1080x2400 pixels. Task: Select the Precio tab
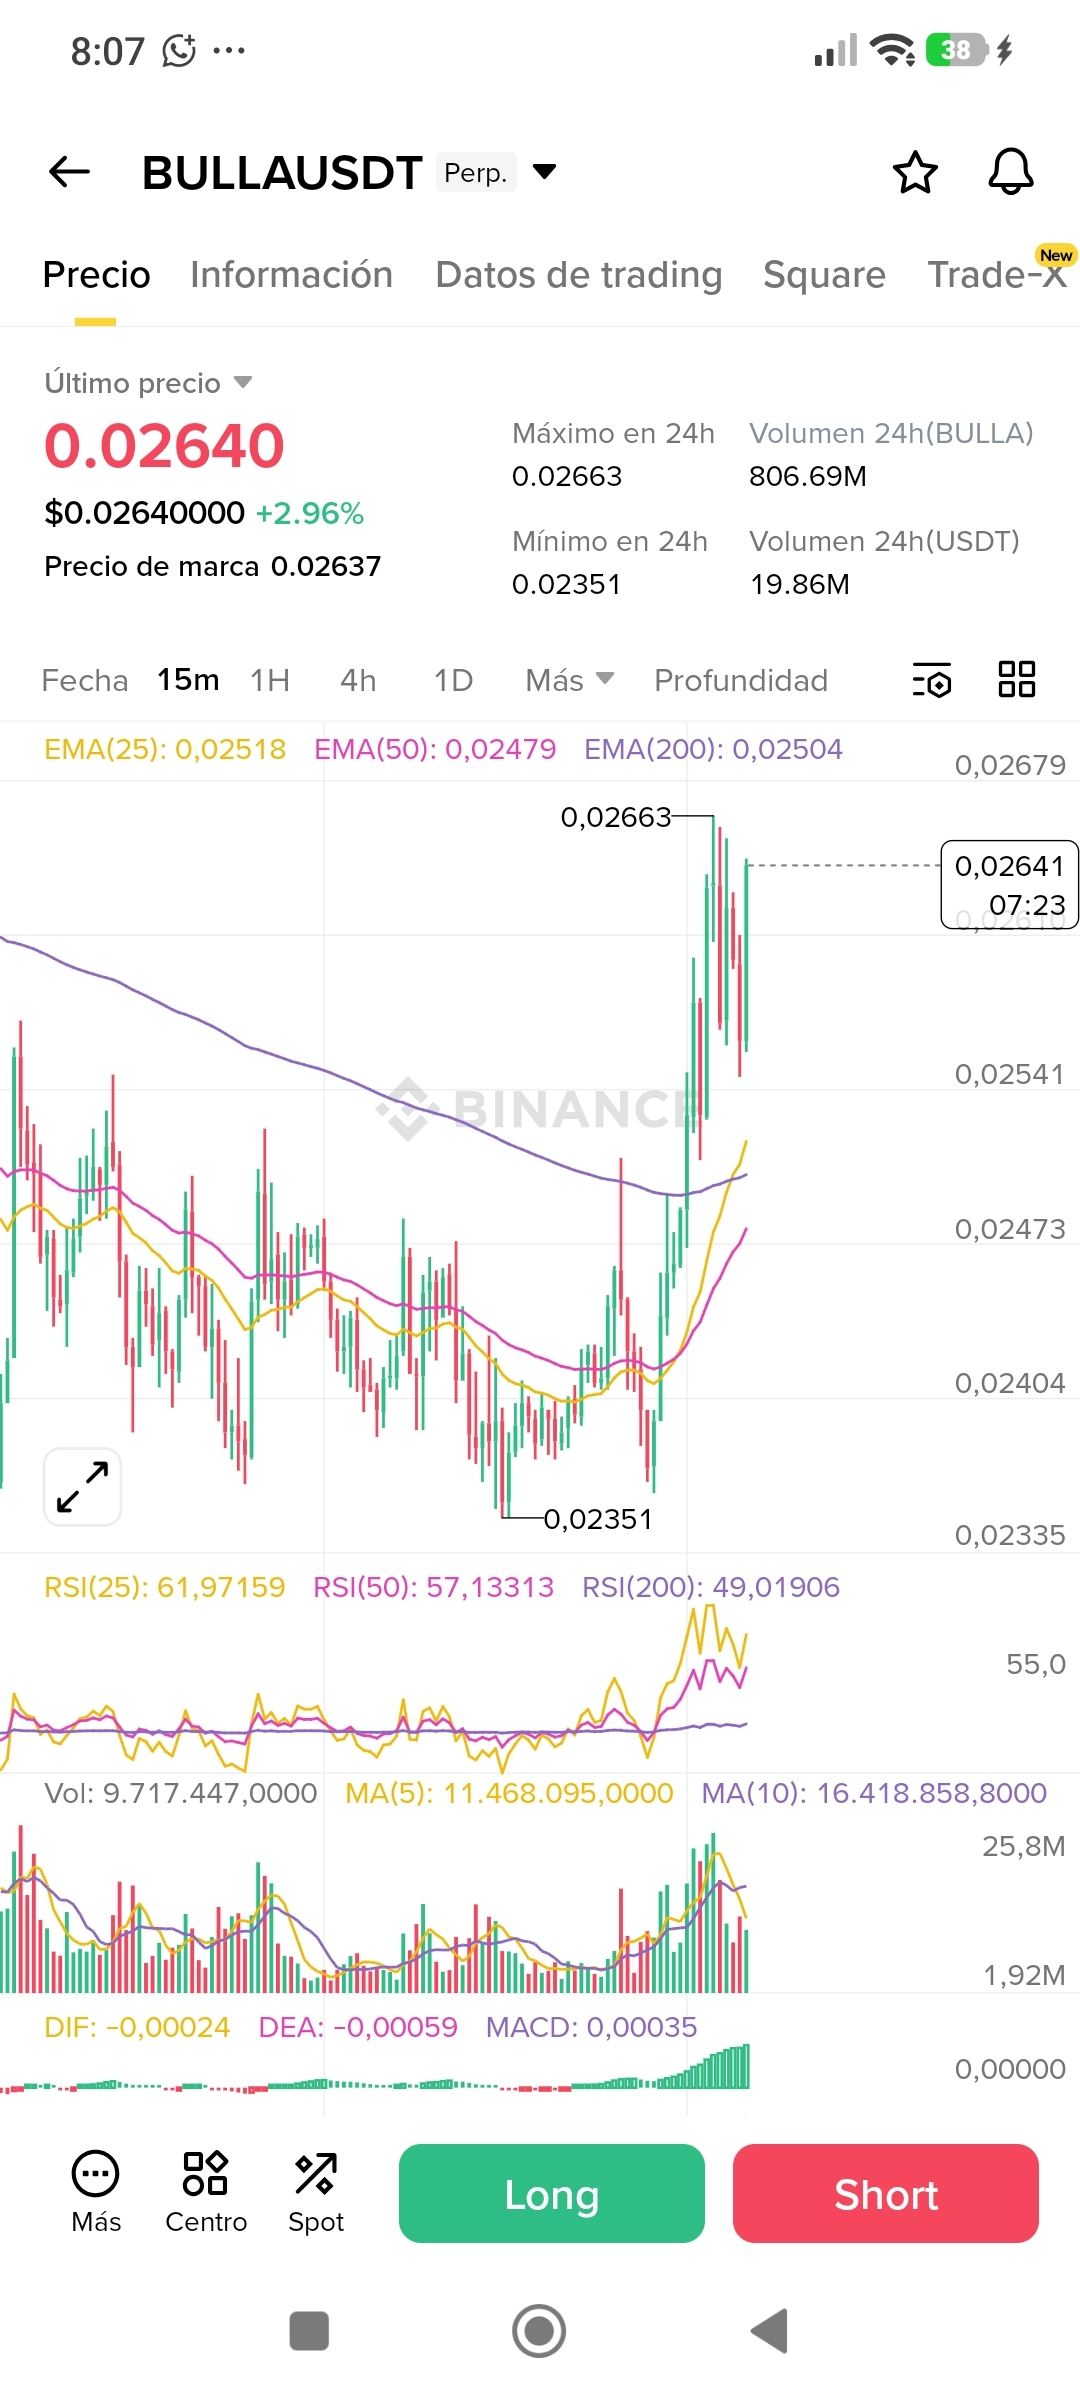click(96, 275)
